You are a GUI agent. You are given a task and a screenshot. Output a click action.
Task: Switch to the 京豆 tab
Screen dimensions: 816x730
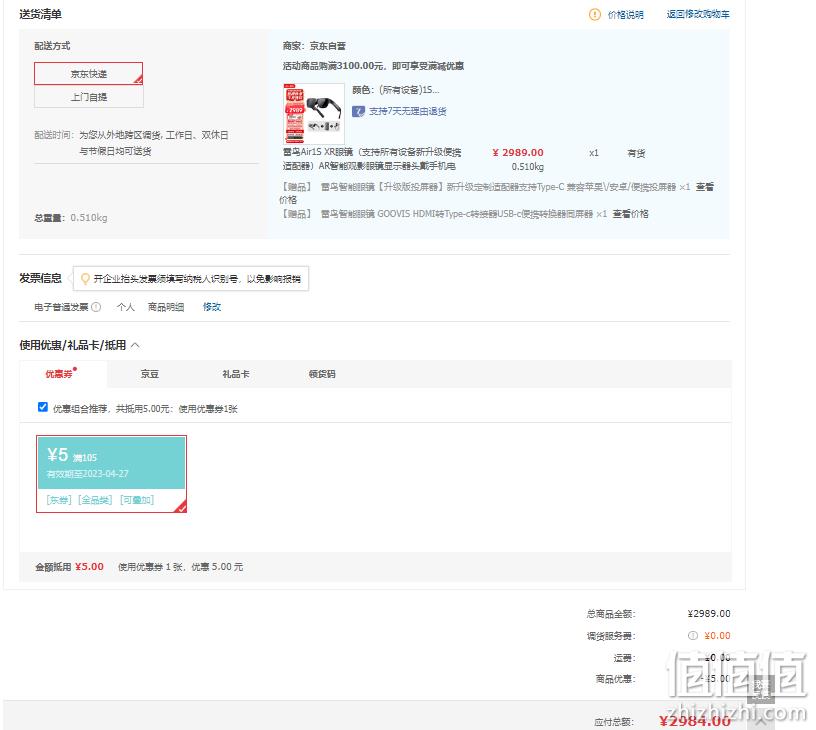(x=149, y=374)
